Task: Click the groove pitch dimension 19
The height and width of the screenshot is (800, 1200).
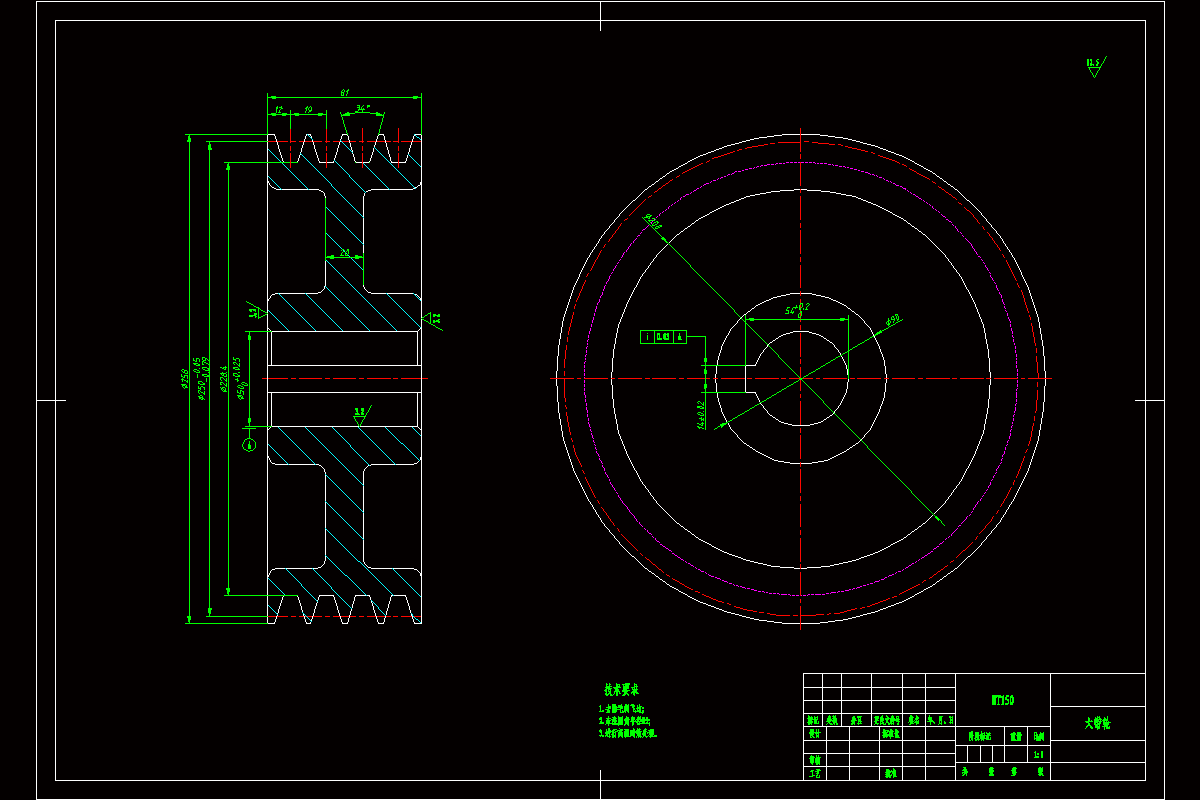Action: (x=308, y=109)
